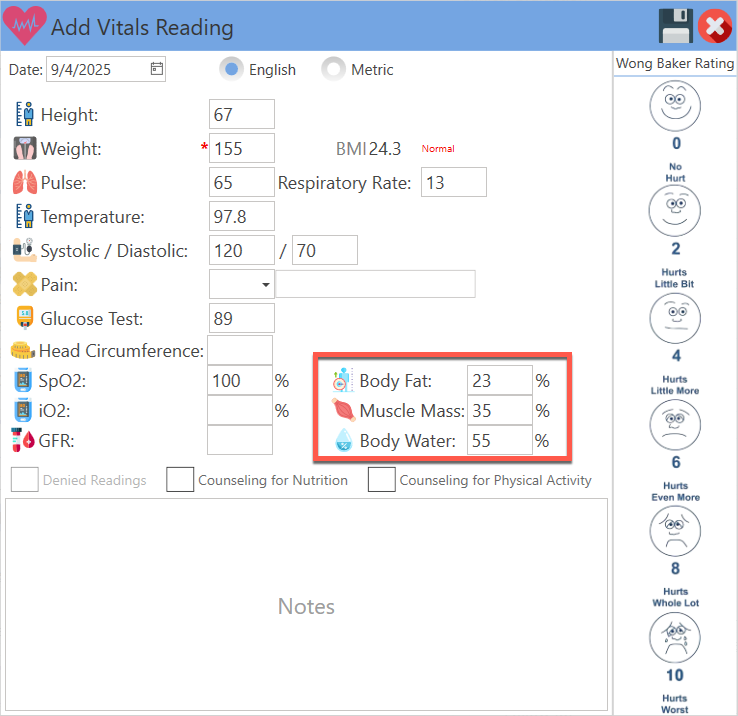The width and height of the screenshot is (738, 716).
Task: Click the Temperature icon
Action: pos(24,216)
